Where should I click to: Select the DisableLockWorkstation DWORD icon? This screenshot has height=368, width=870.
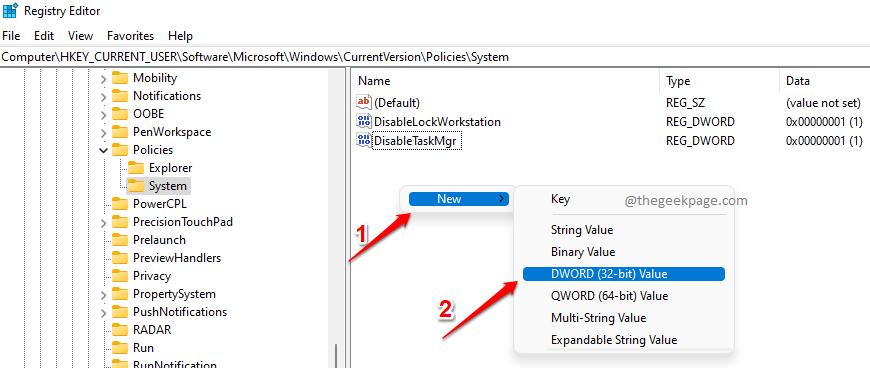[364, 122]
